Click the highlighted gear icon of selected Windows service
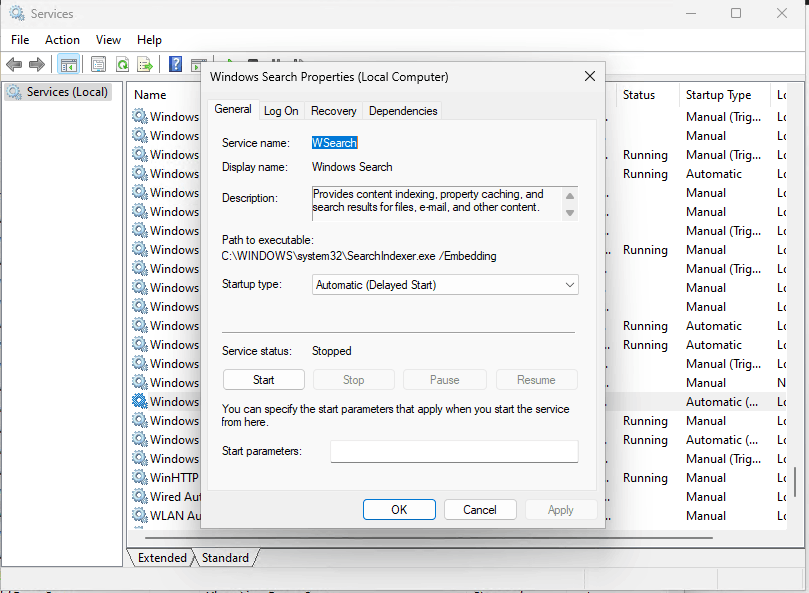809x593 pixels. [x=140, y=401]
